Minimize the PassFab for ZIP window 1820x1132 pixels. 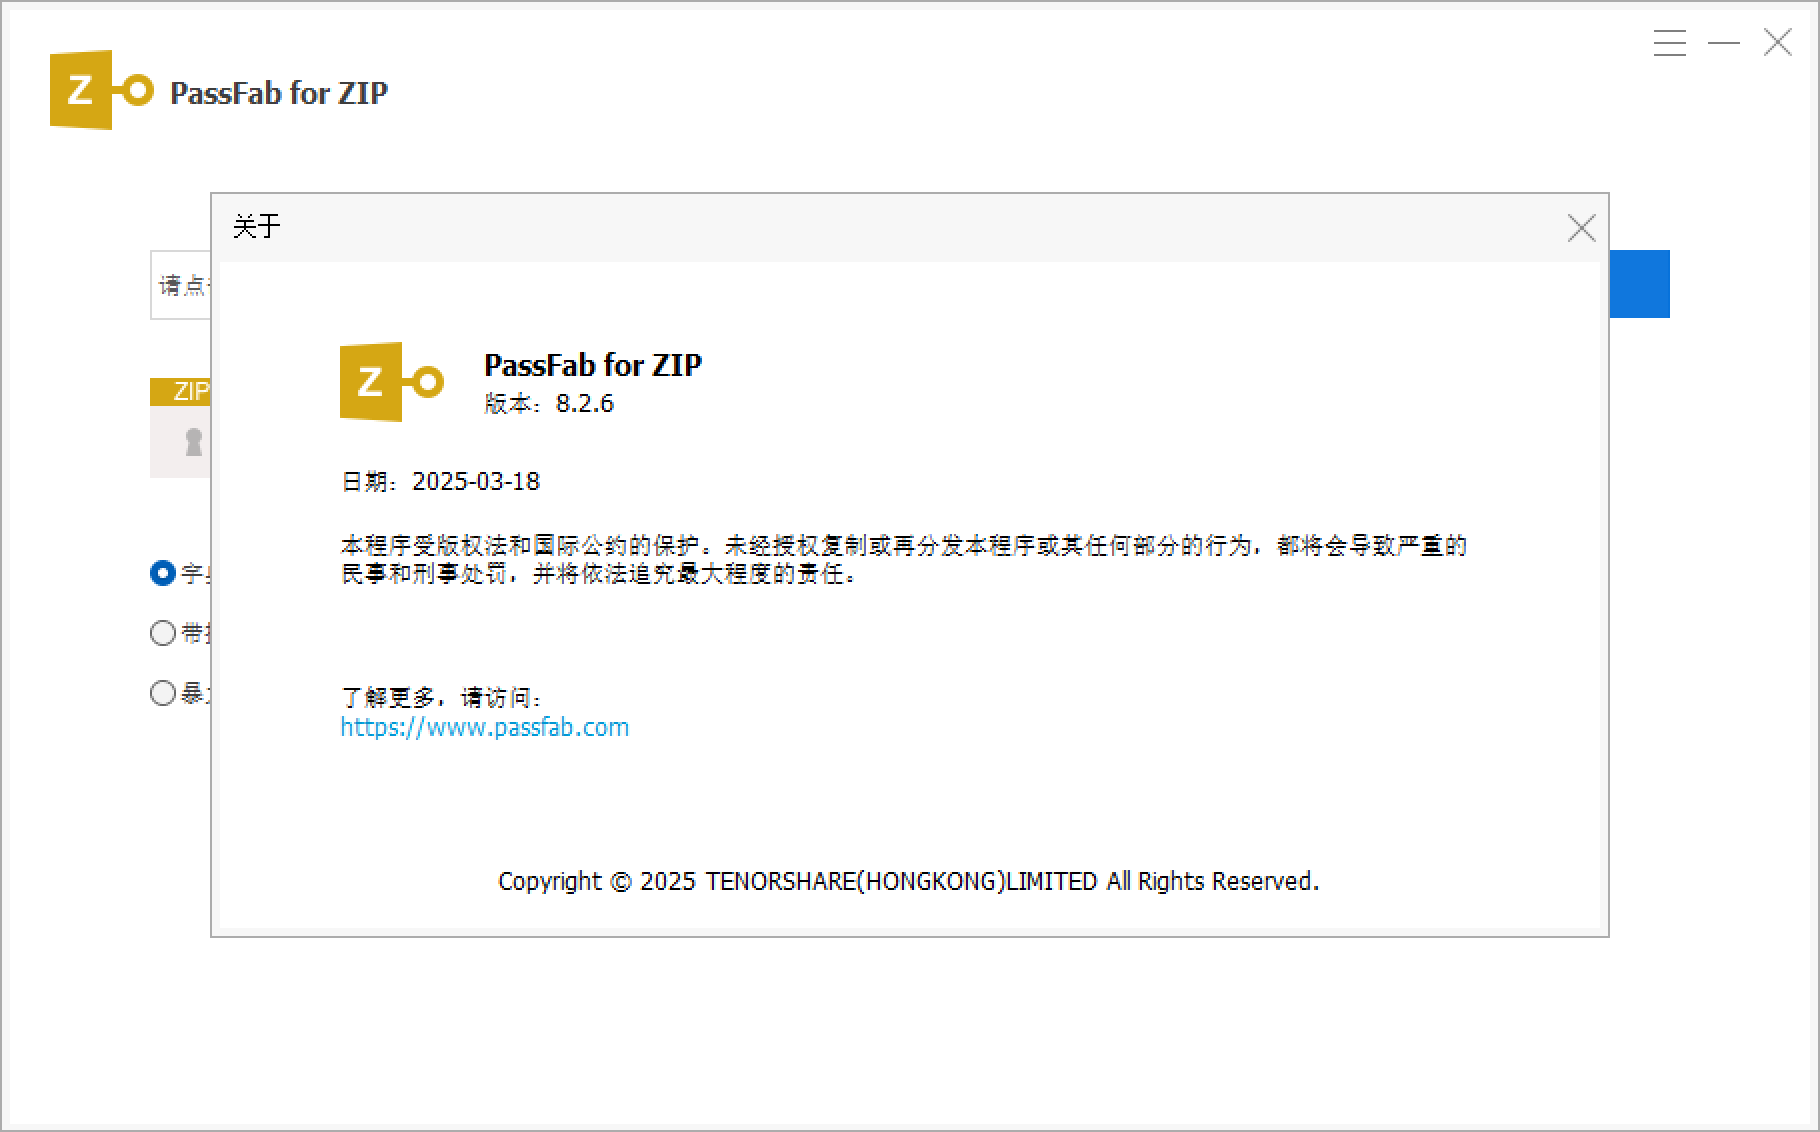point(1723,43)
